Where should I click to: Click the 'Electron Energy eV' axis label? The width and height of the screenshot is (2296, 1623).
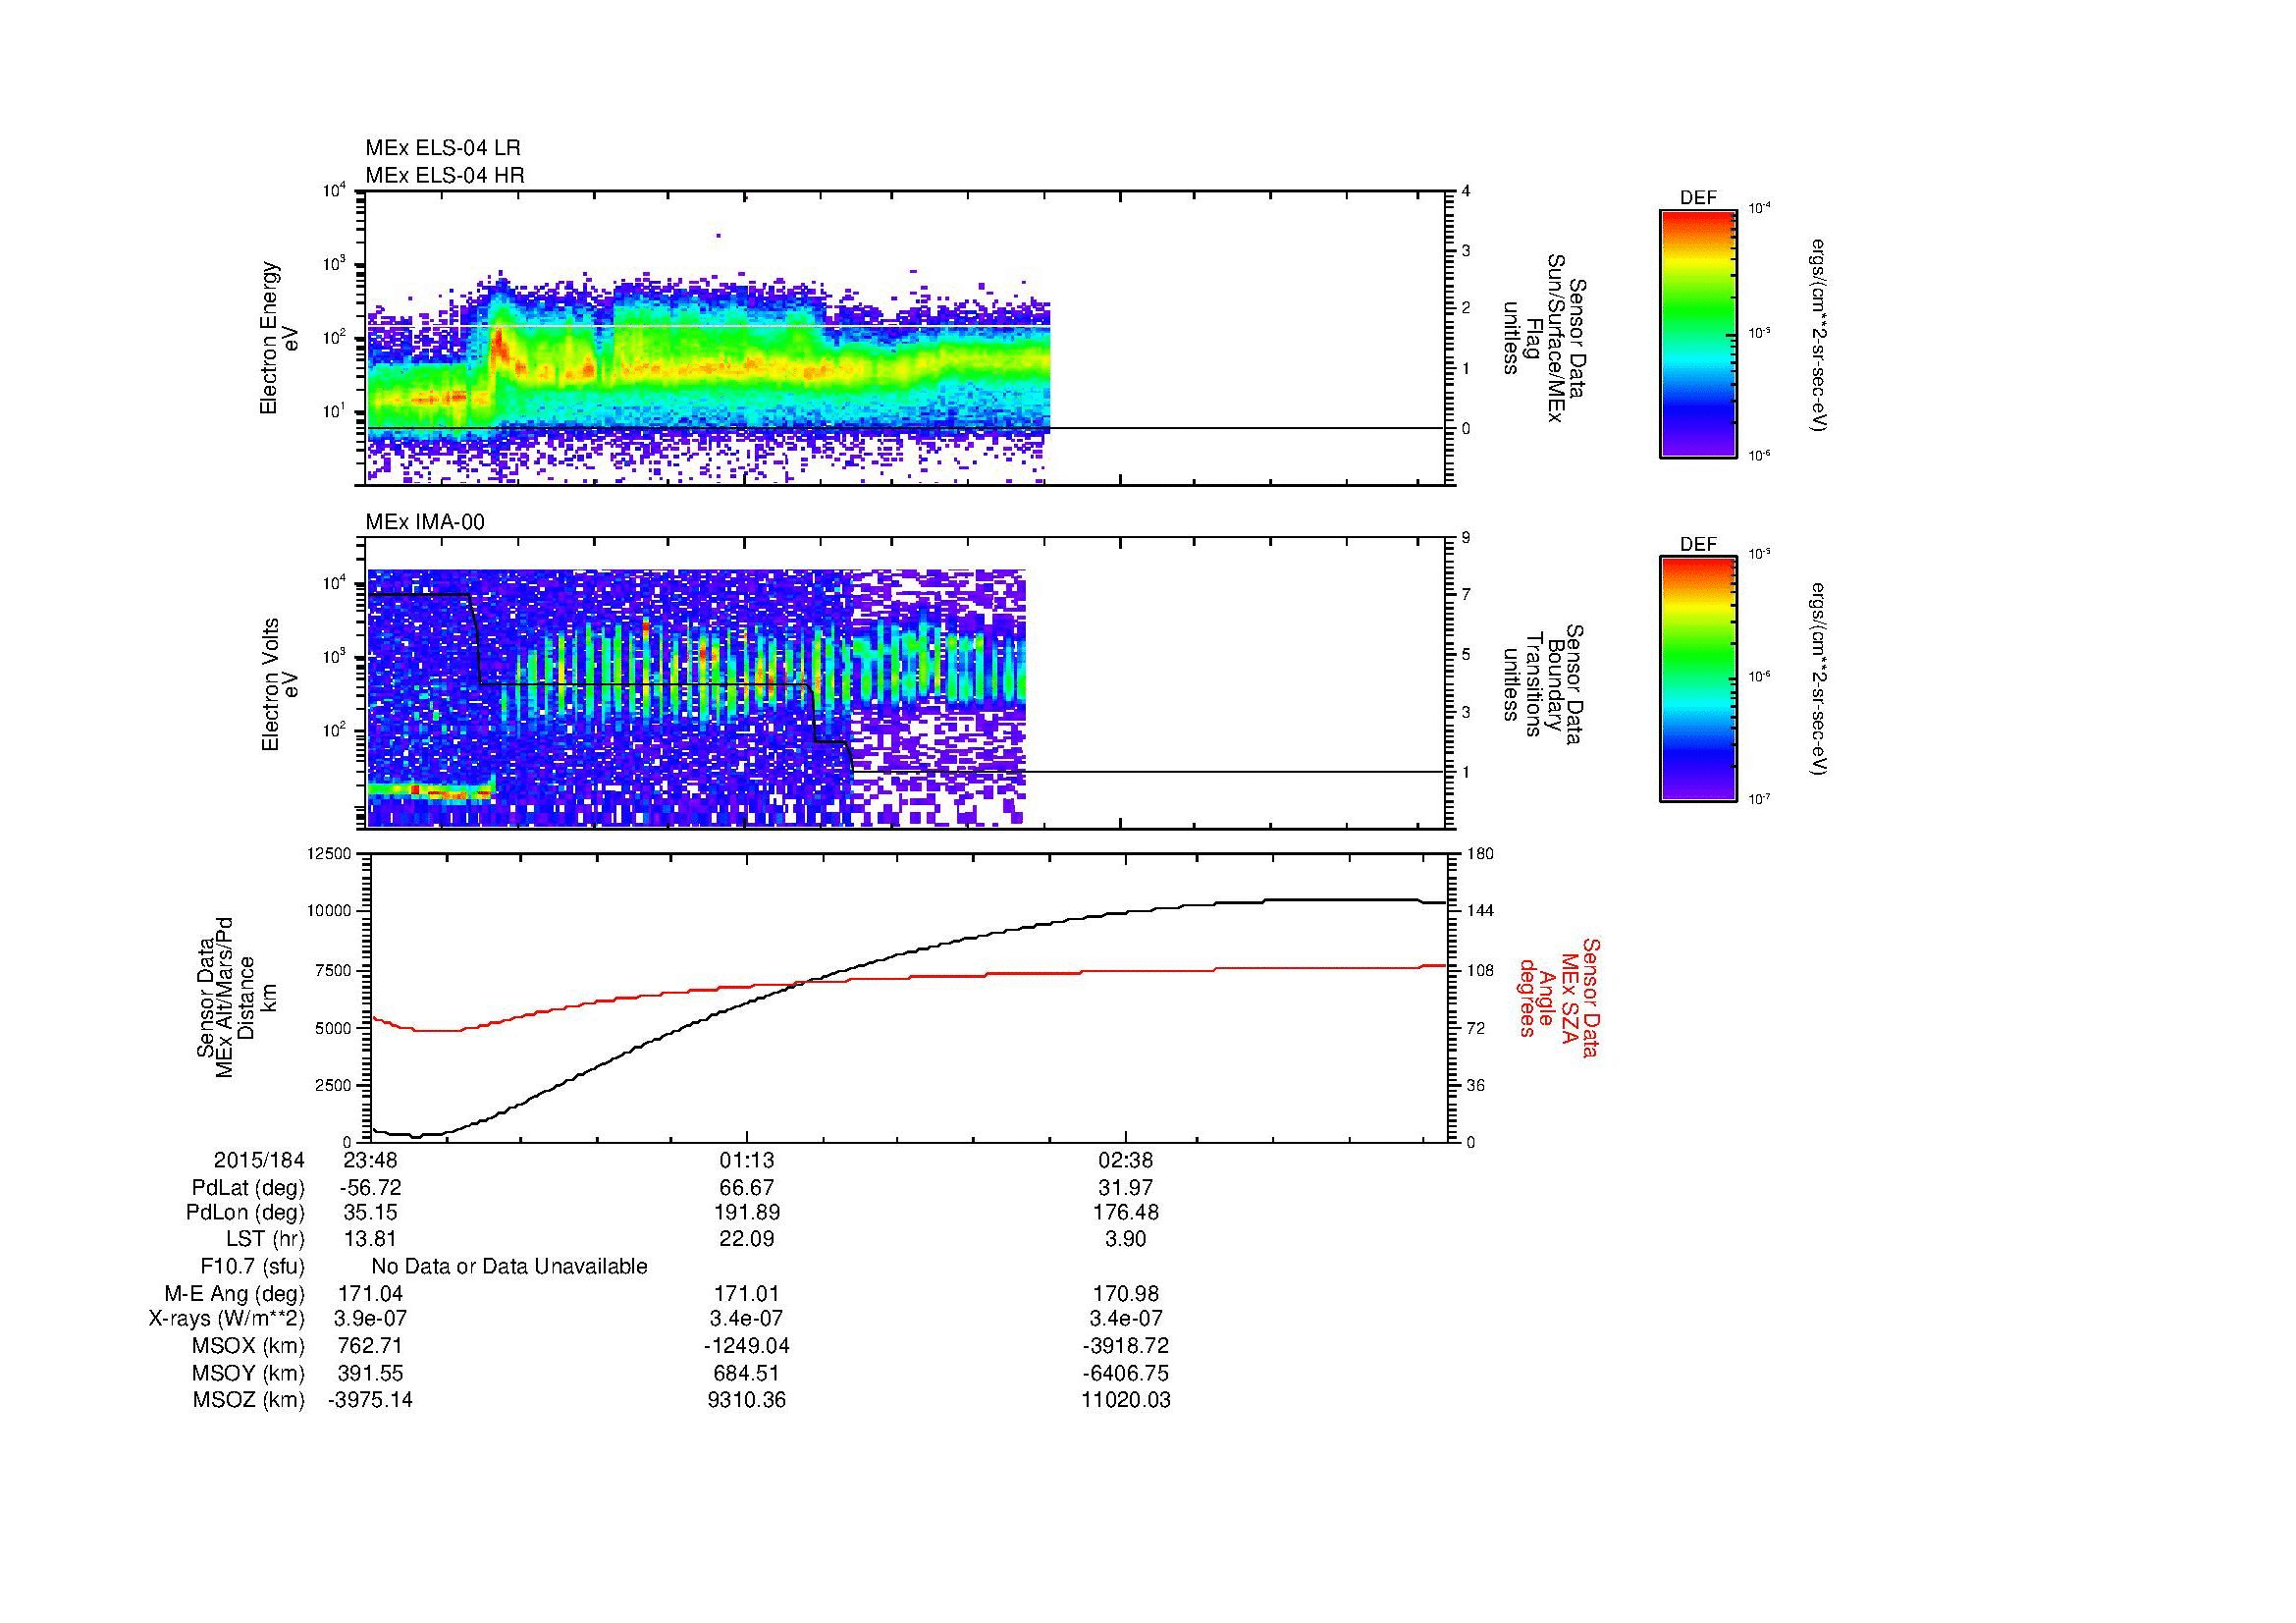click(280, 338)
